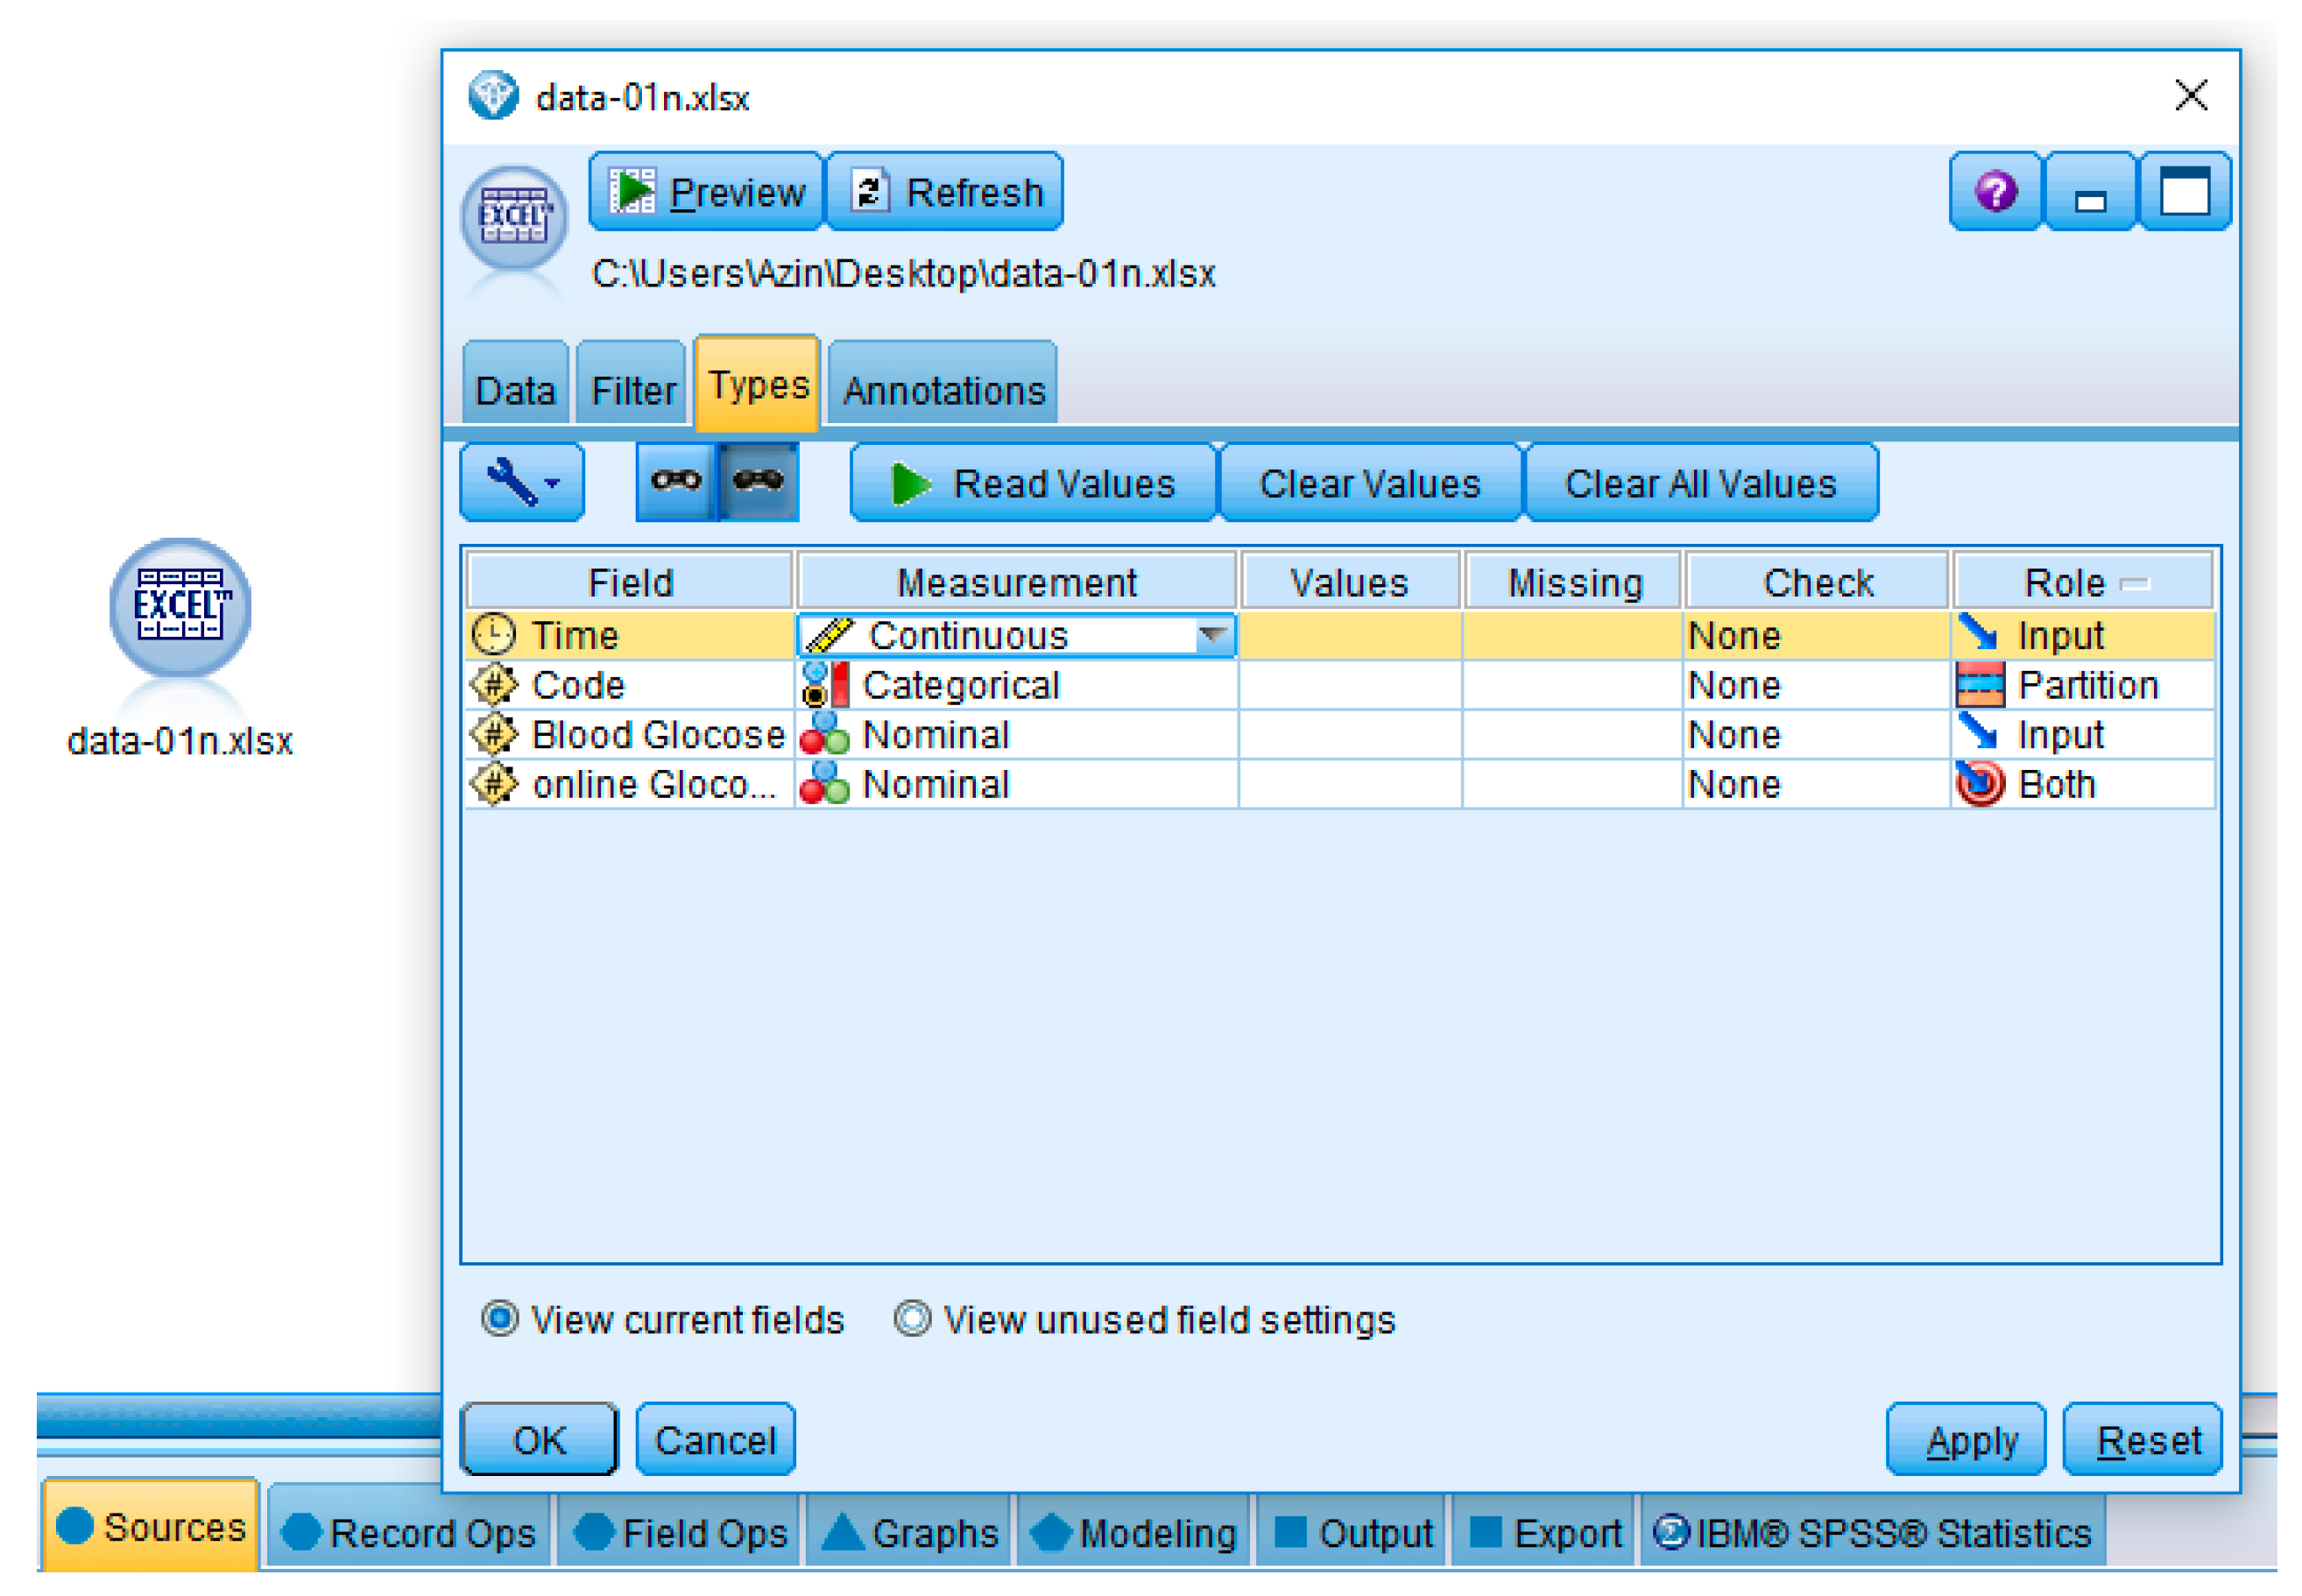The width and height of the screenshot is (2302, 1596).
Task: Click the Nominal icon for Blood Glocose
Action: 825,735
